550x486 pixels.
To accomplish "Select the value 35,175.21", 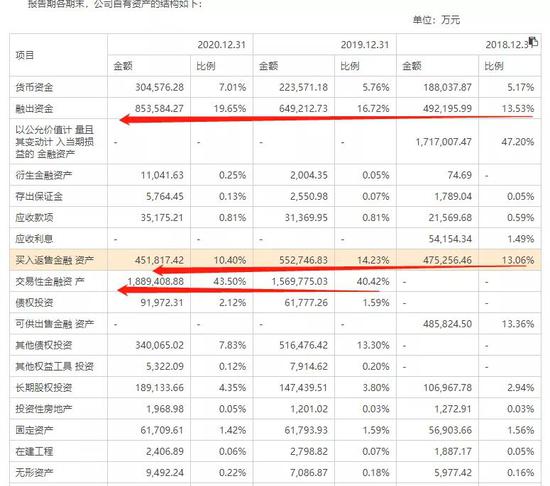I will [x=162, y=218].
